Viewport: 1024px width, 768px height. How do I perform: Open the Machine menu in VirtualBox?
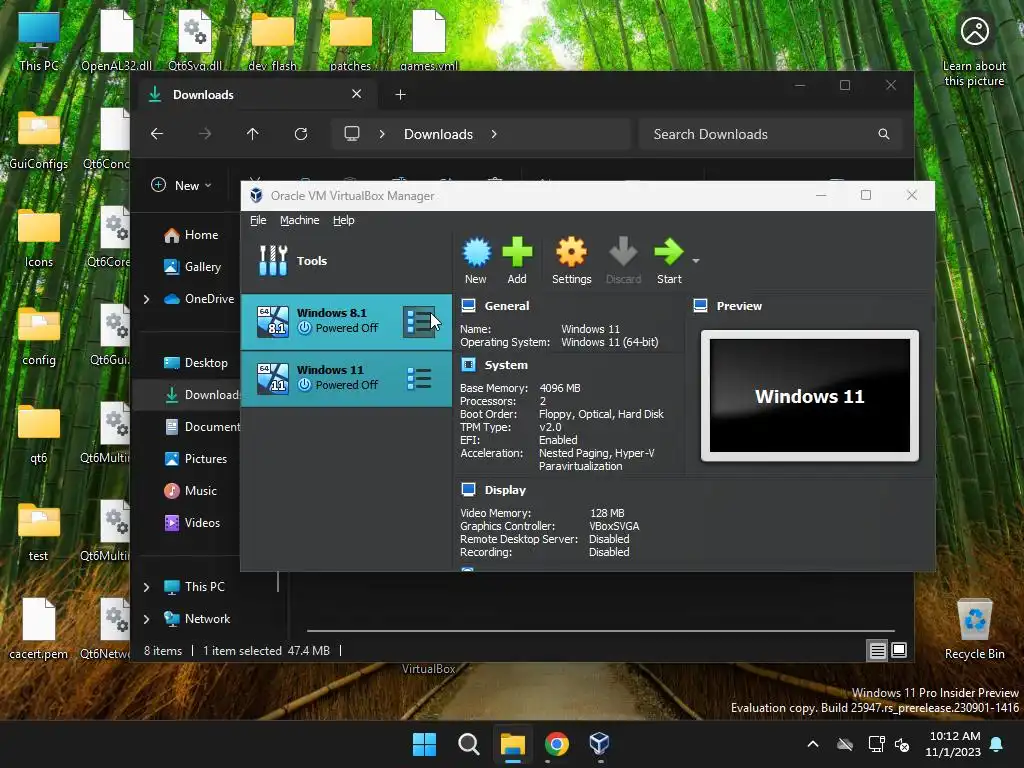point(300,220)
